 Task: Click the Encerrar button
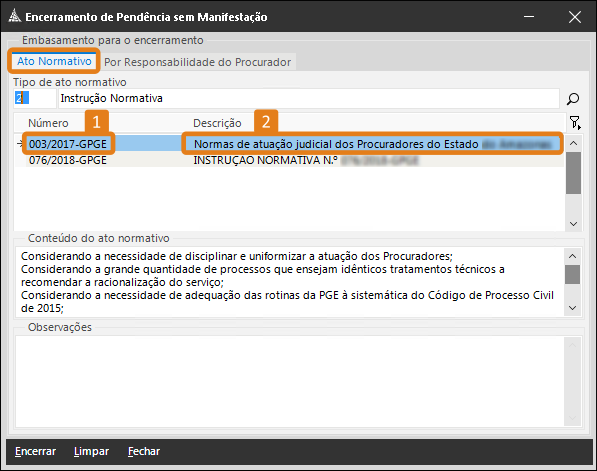tap(35, 452)
